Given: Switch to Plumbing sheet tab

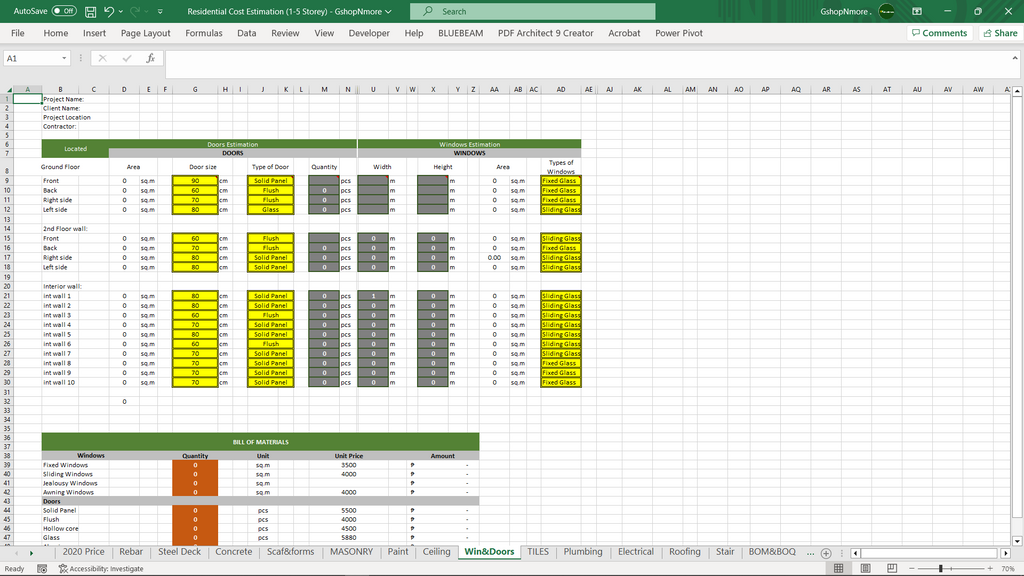Looking at the screenshot, I should coord(583,552).
